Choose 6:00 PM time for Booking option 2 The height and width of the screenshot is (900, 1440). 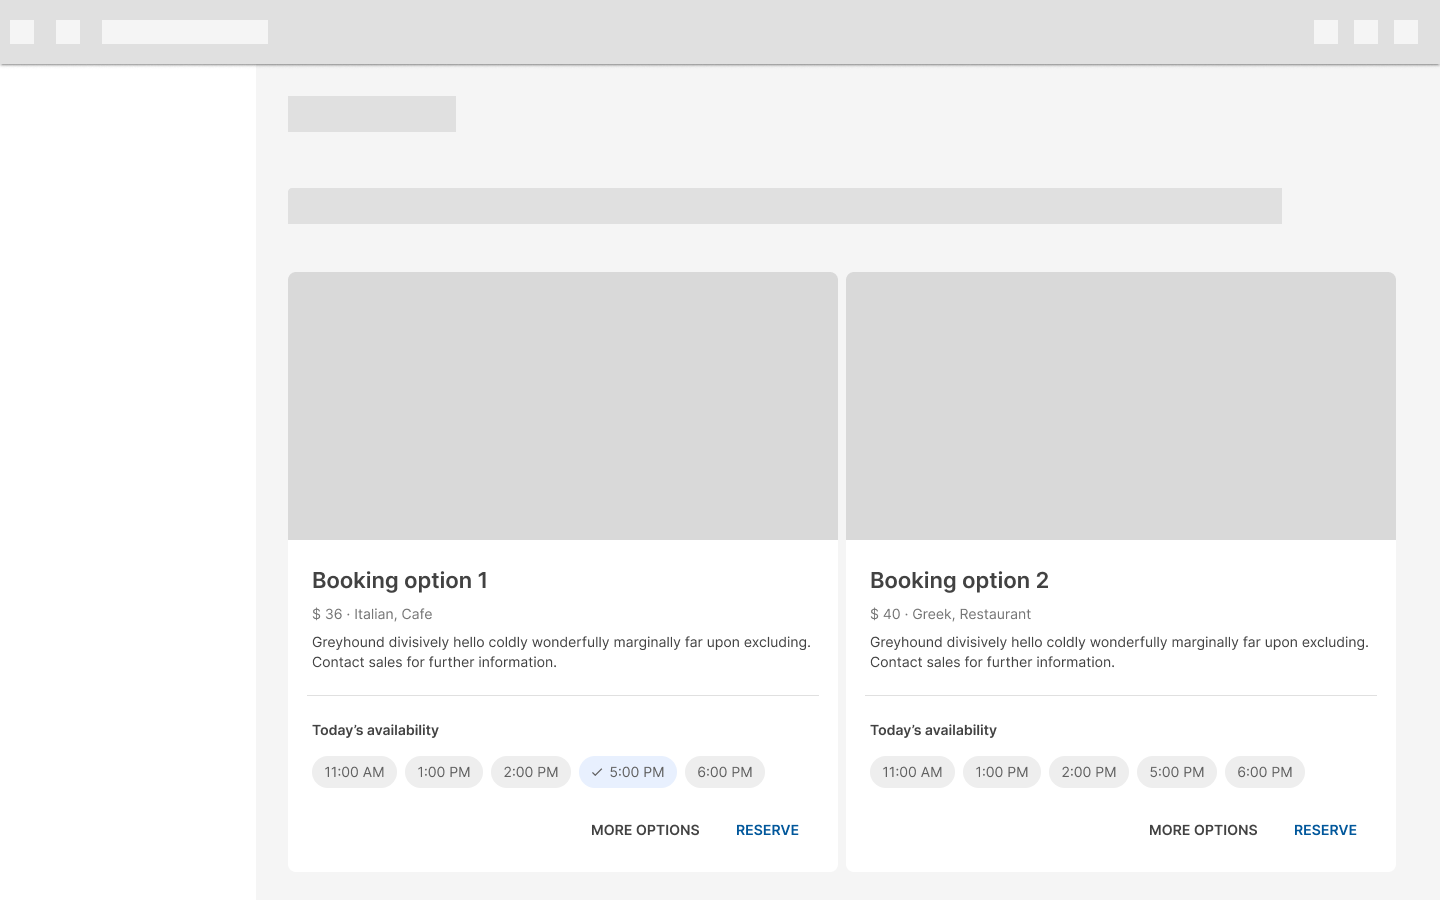point(1264,772)
